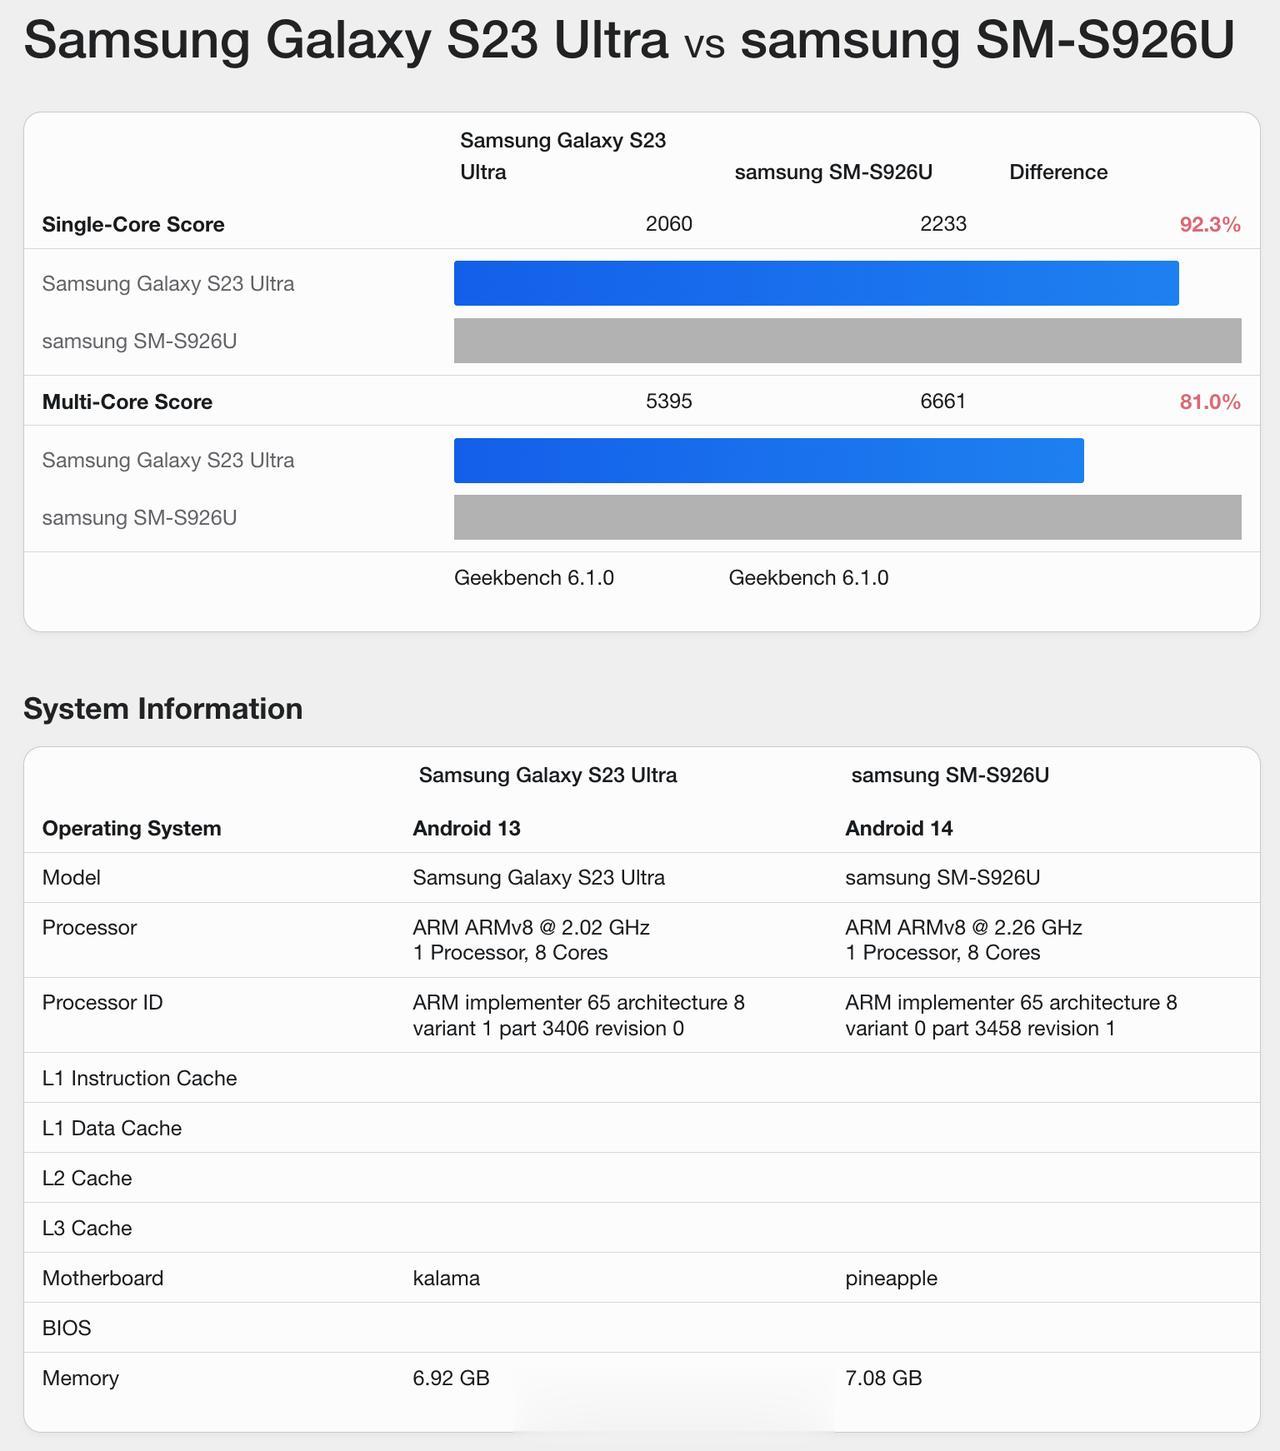Screen dimensions: 1280x1451
Task: Click the 81.0% difference value
Action: (x=1209, y=402)
